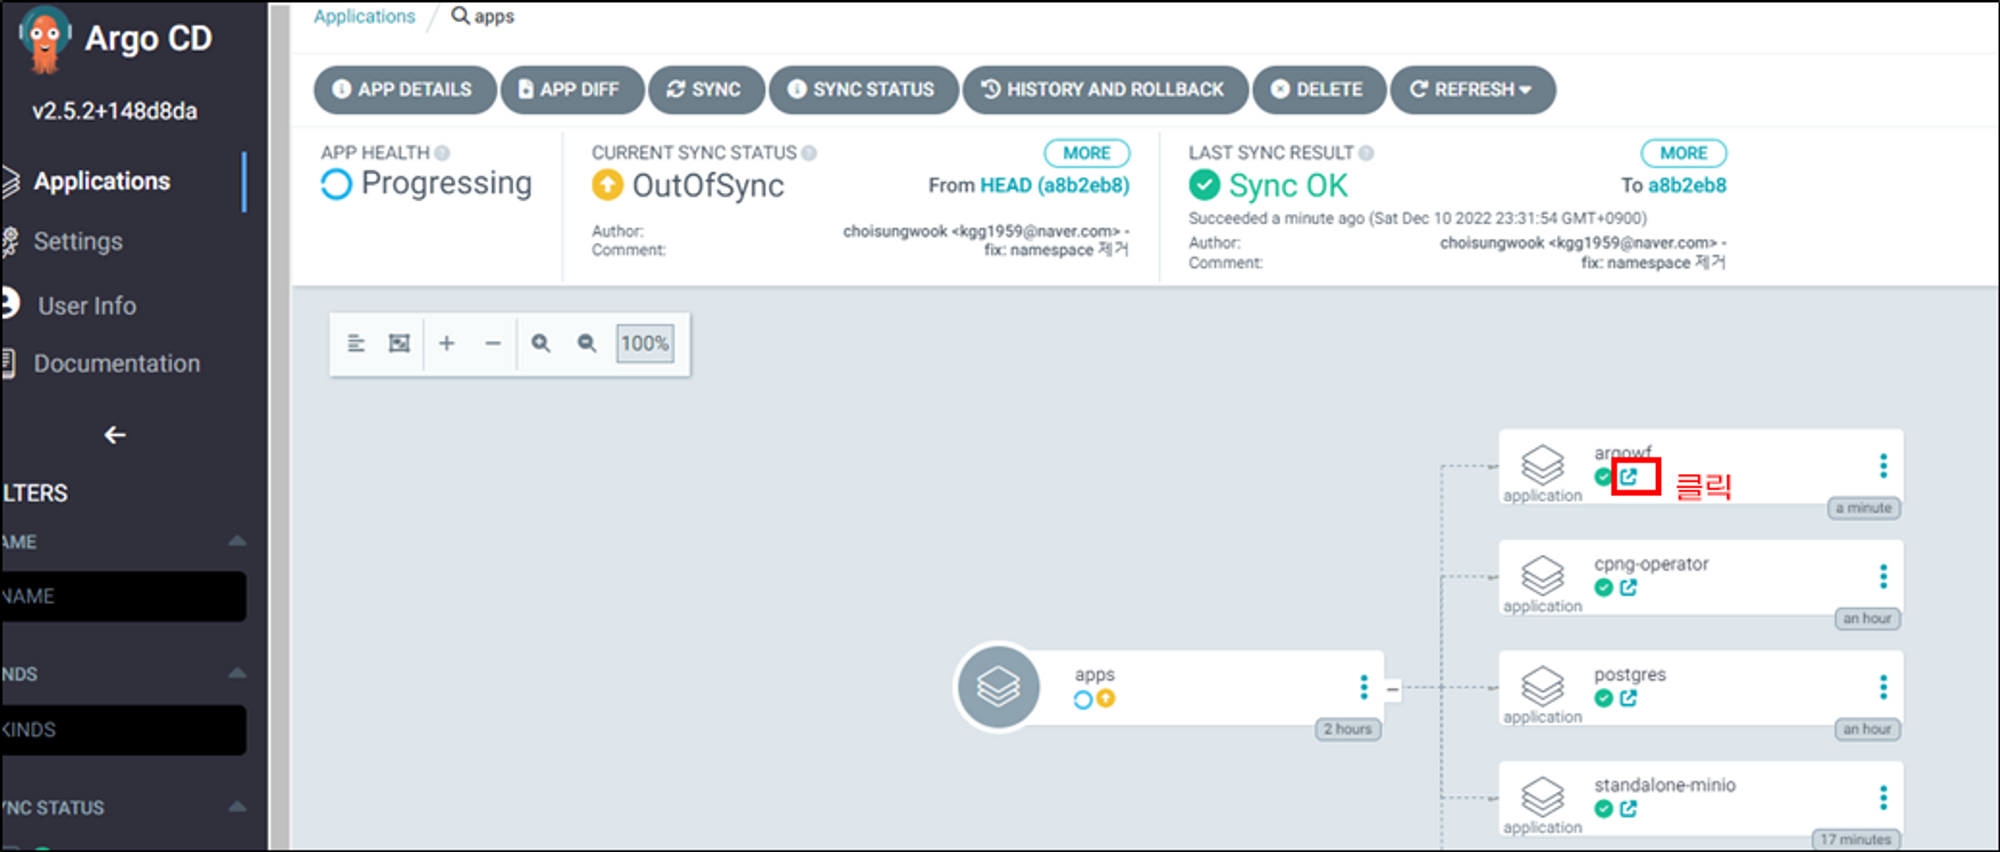Click the 100% zoom level box
Image resolution: width=2000 pixels, height=852 pixels.
(645, 343)
